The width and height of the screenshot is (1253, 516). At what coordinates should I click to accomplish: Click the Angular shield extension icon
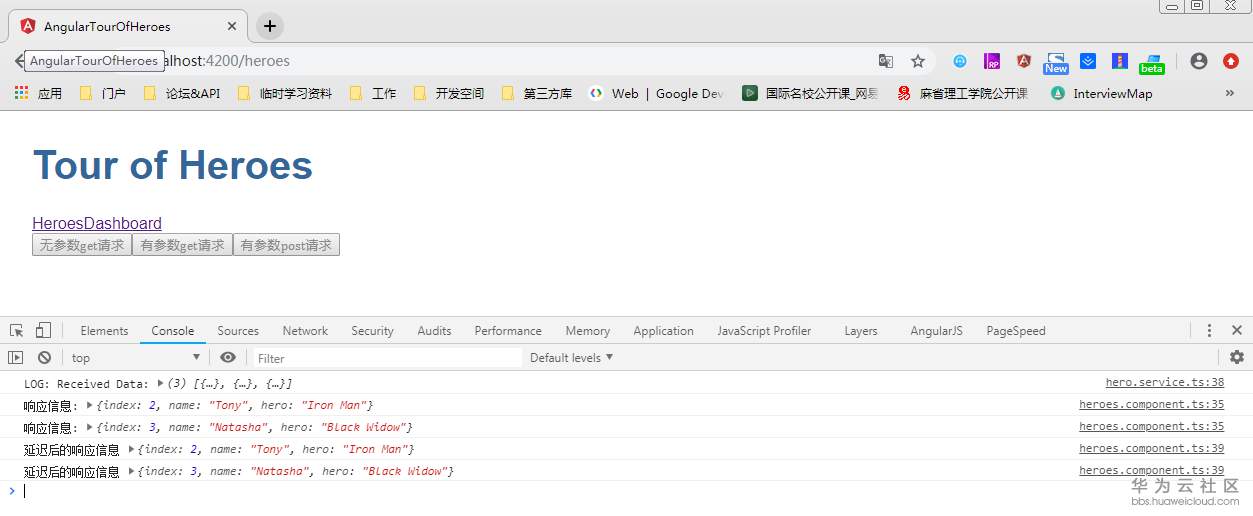pos(1023,61)
